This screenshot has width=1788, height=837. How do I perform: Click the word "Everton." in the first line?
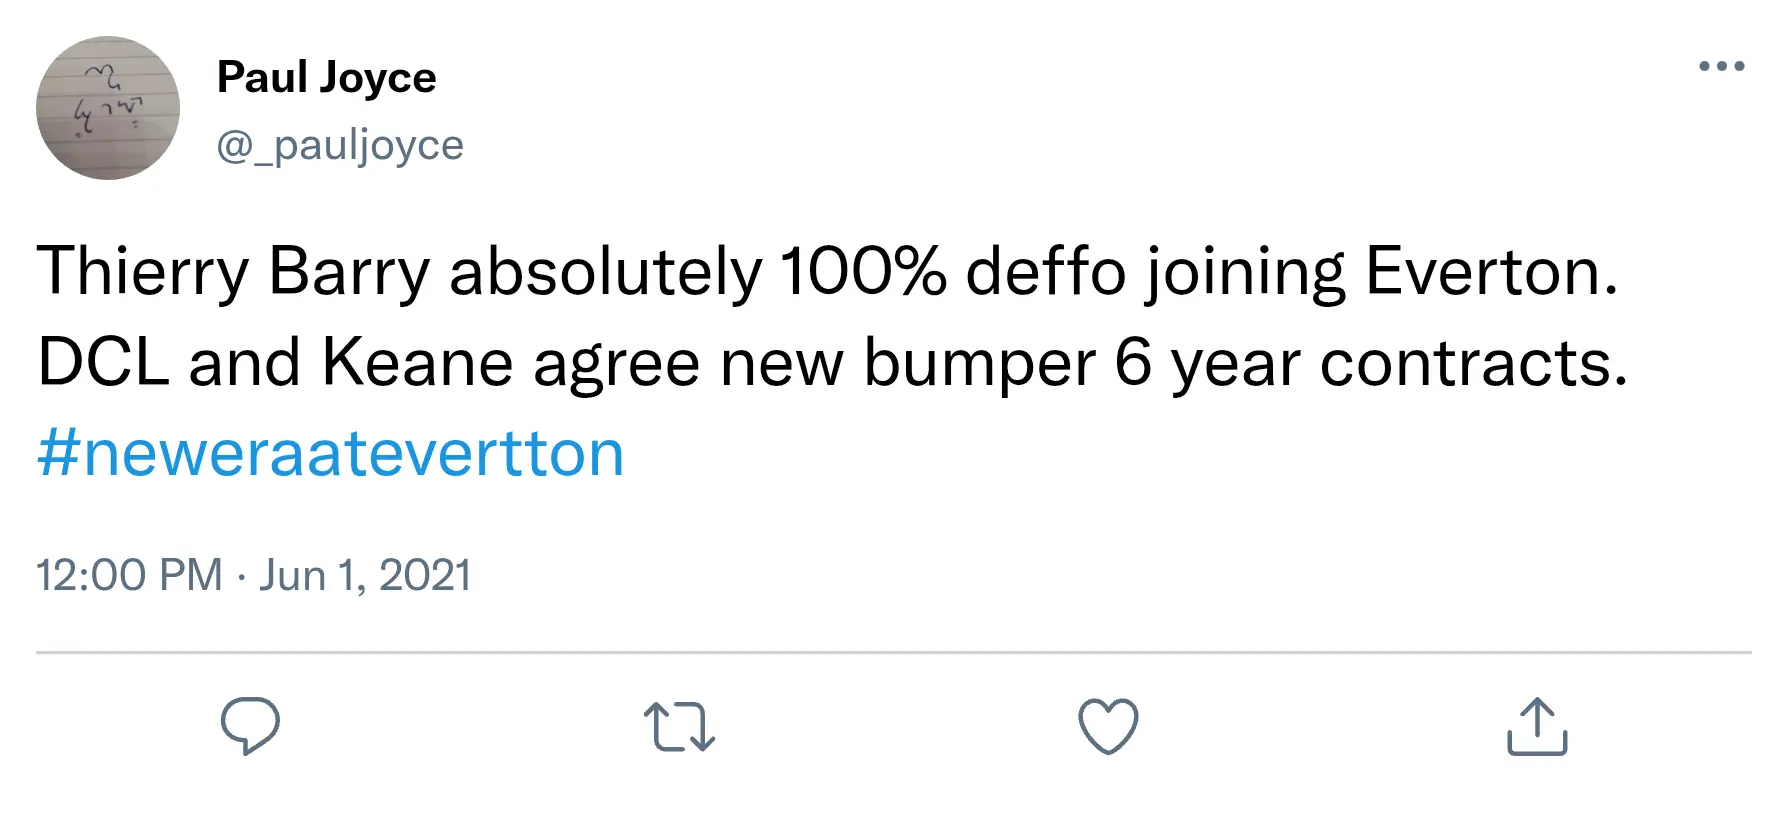click(x=1491, y=272)
